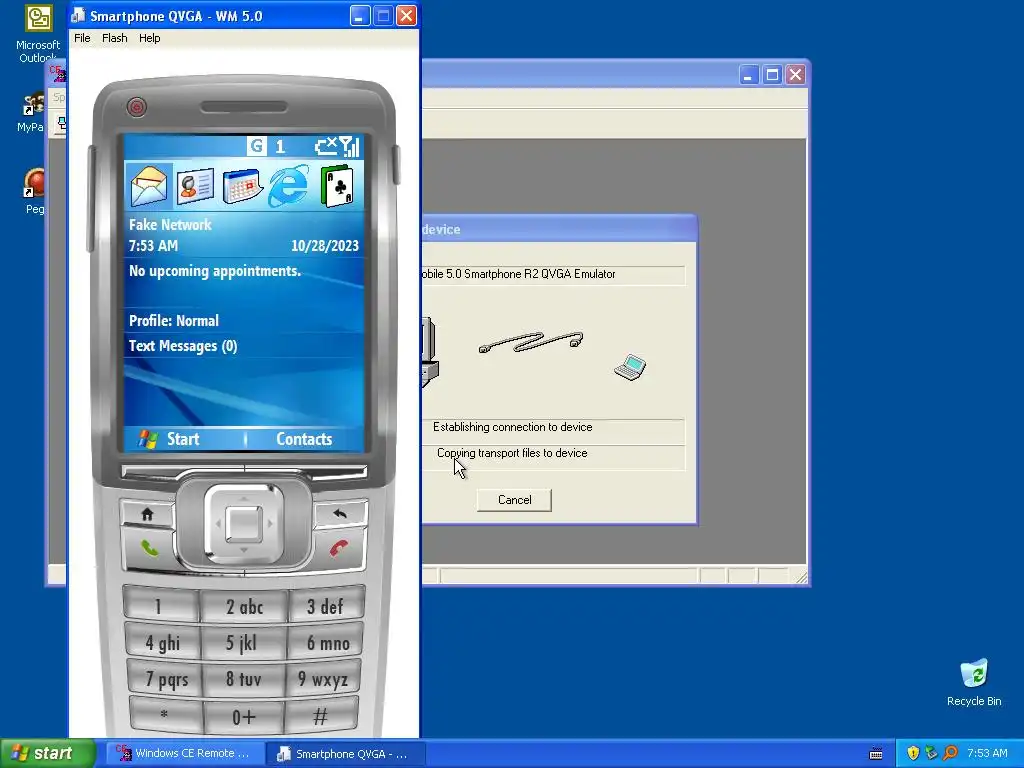Tap the messaging envelope icon on phone screen
The image size is (1024, 768).
coord(149,186)
